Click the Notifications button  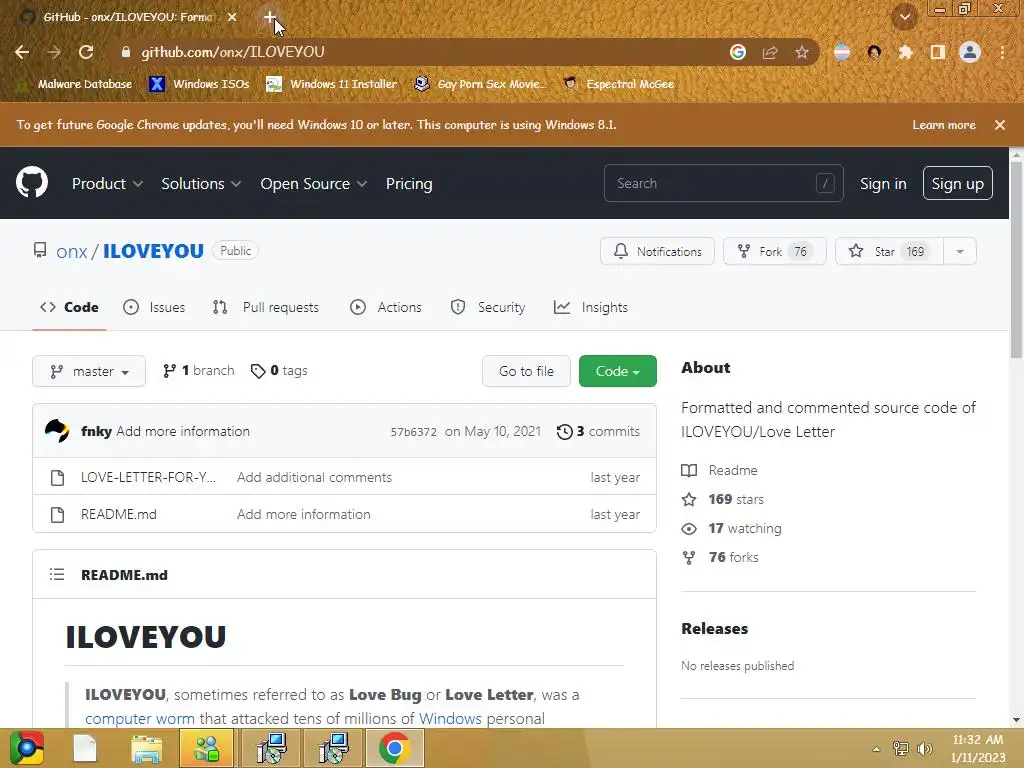pos(657,251)
